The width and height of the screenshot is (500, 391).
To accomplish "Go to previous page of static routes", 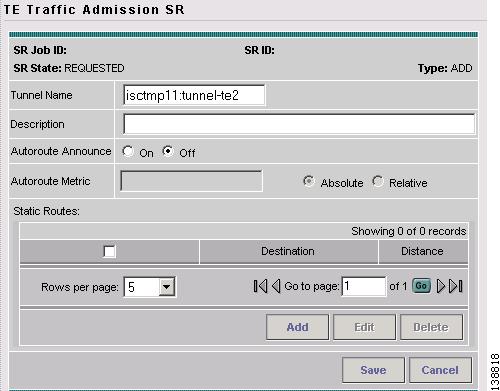I will (x=276, y=286).
